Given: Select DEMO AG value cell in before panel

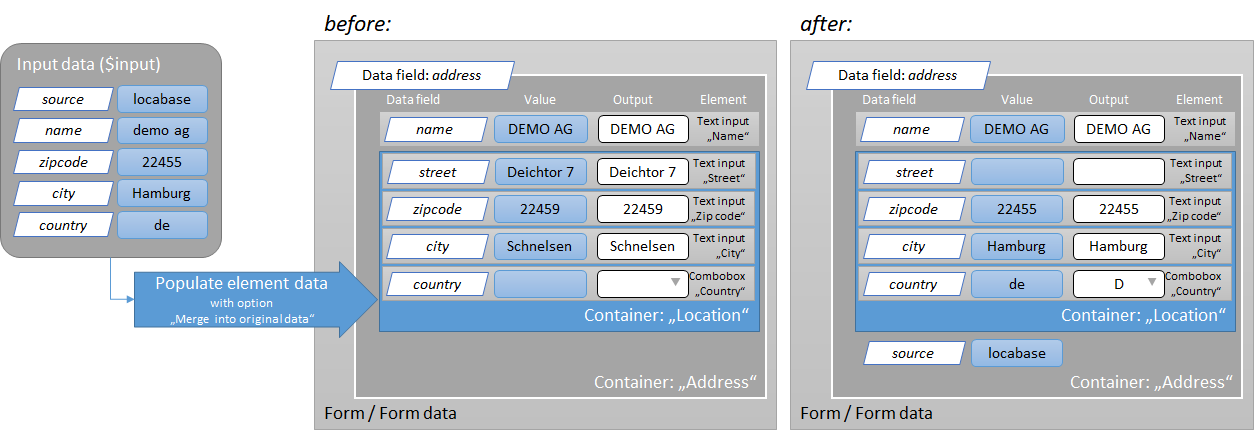Looking at the screenshot, I should [541, 129].
